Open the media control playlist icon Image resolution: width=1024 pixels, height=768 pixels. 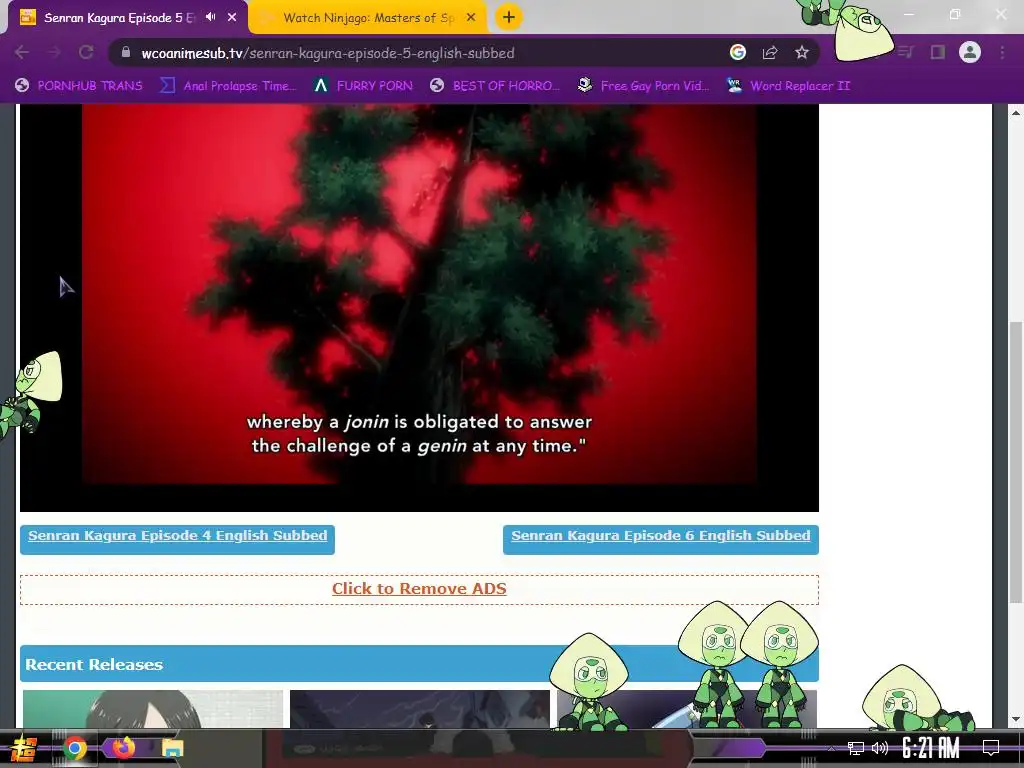(x=906, y=52)
